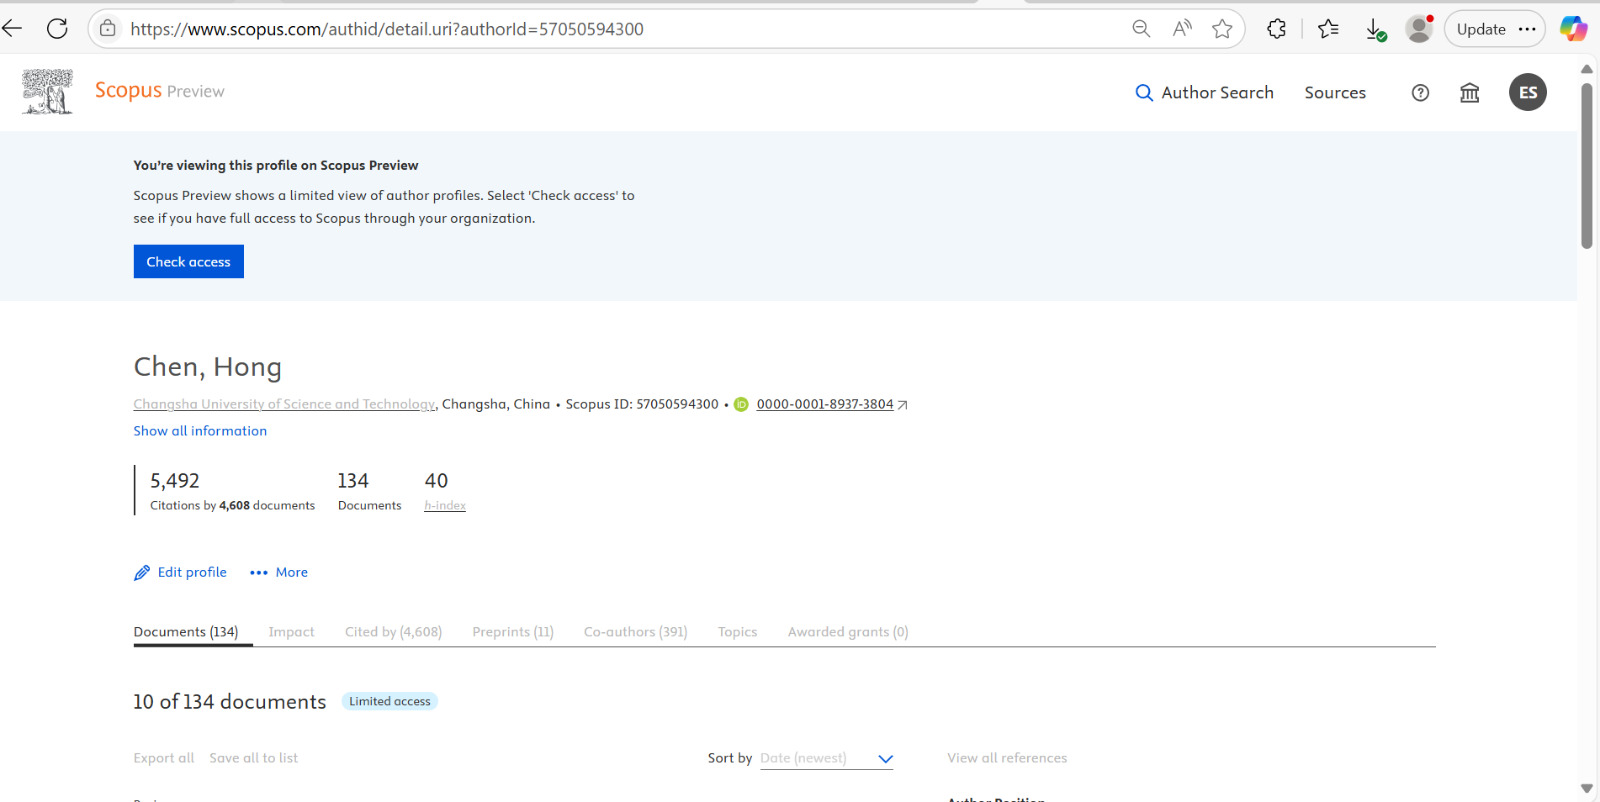Expand the More options menu

coord(279,573)
